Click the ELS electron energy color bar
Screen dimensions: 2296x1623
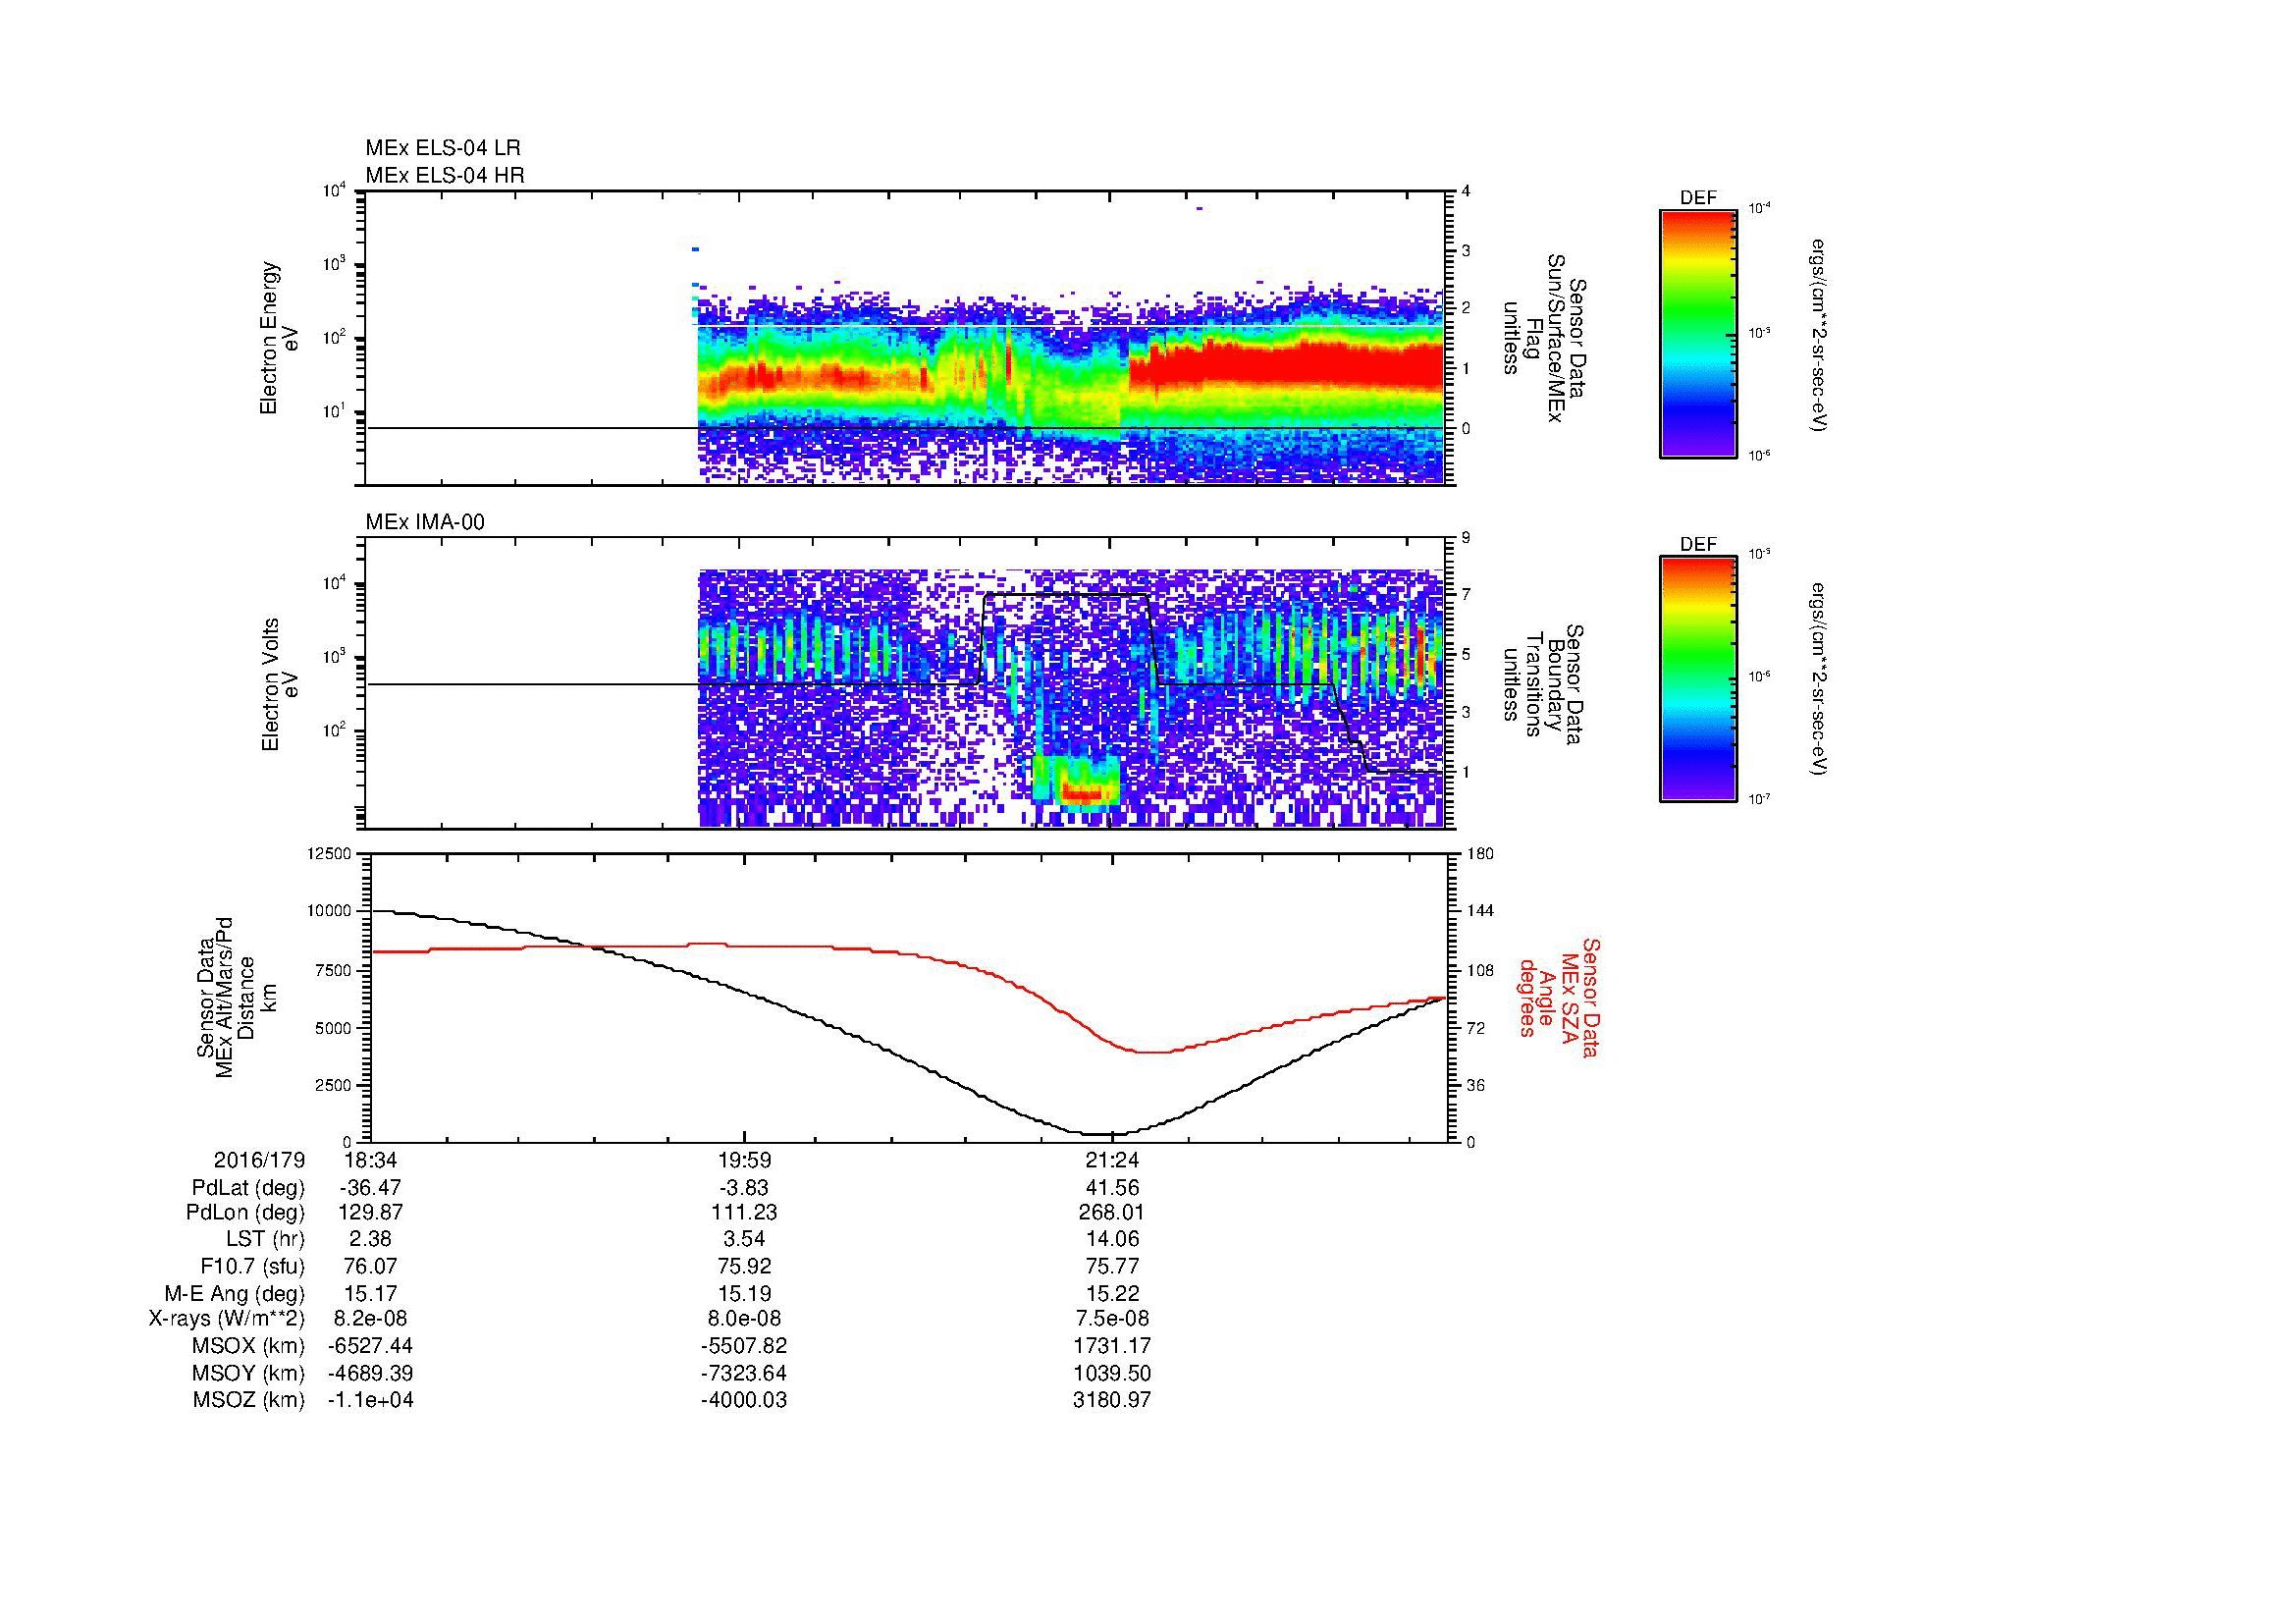1698,333
